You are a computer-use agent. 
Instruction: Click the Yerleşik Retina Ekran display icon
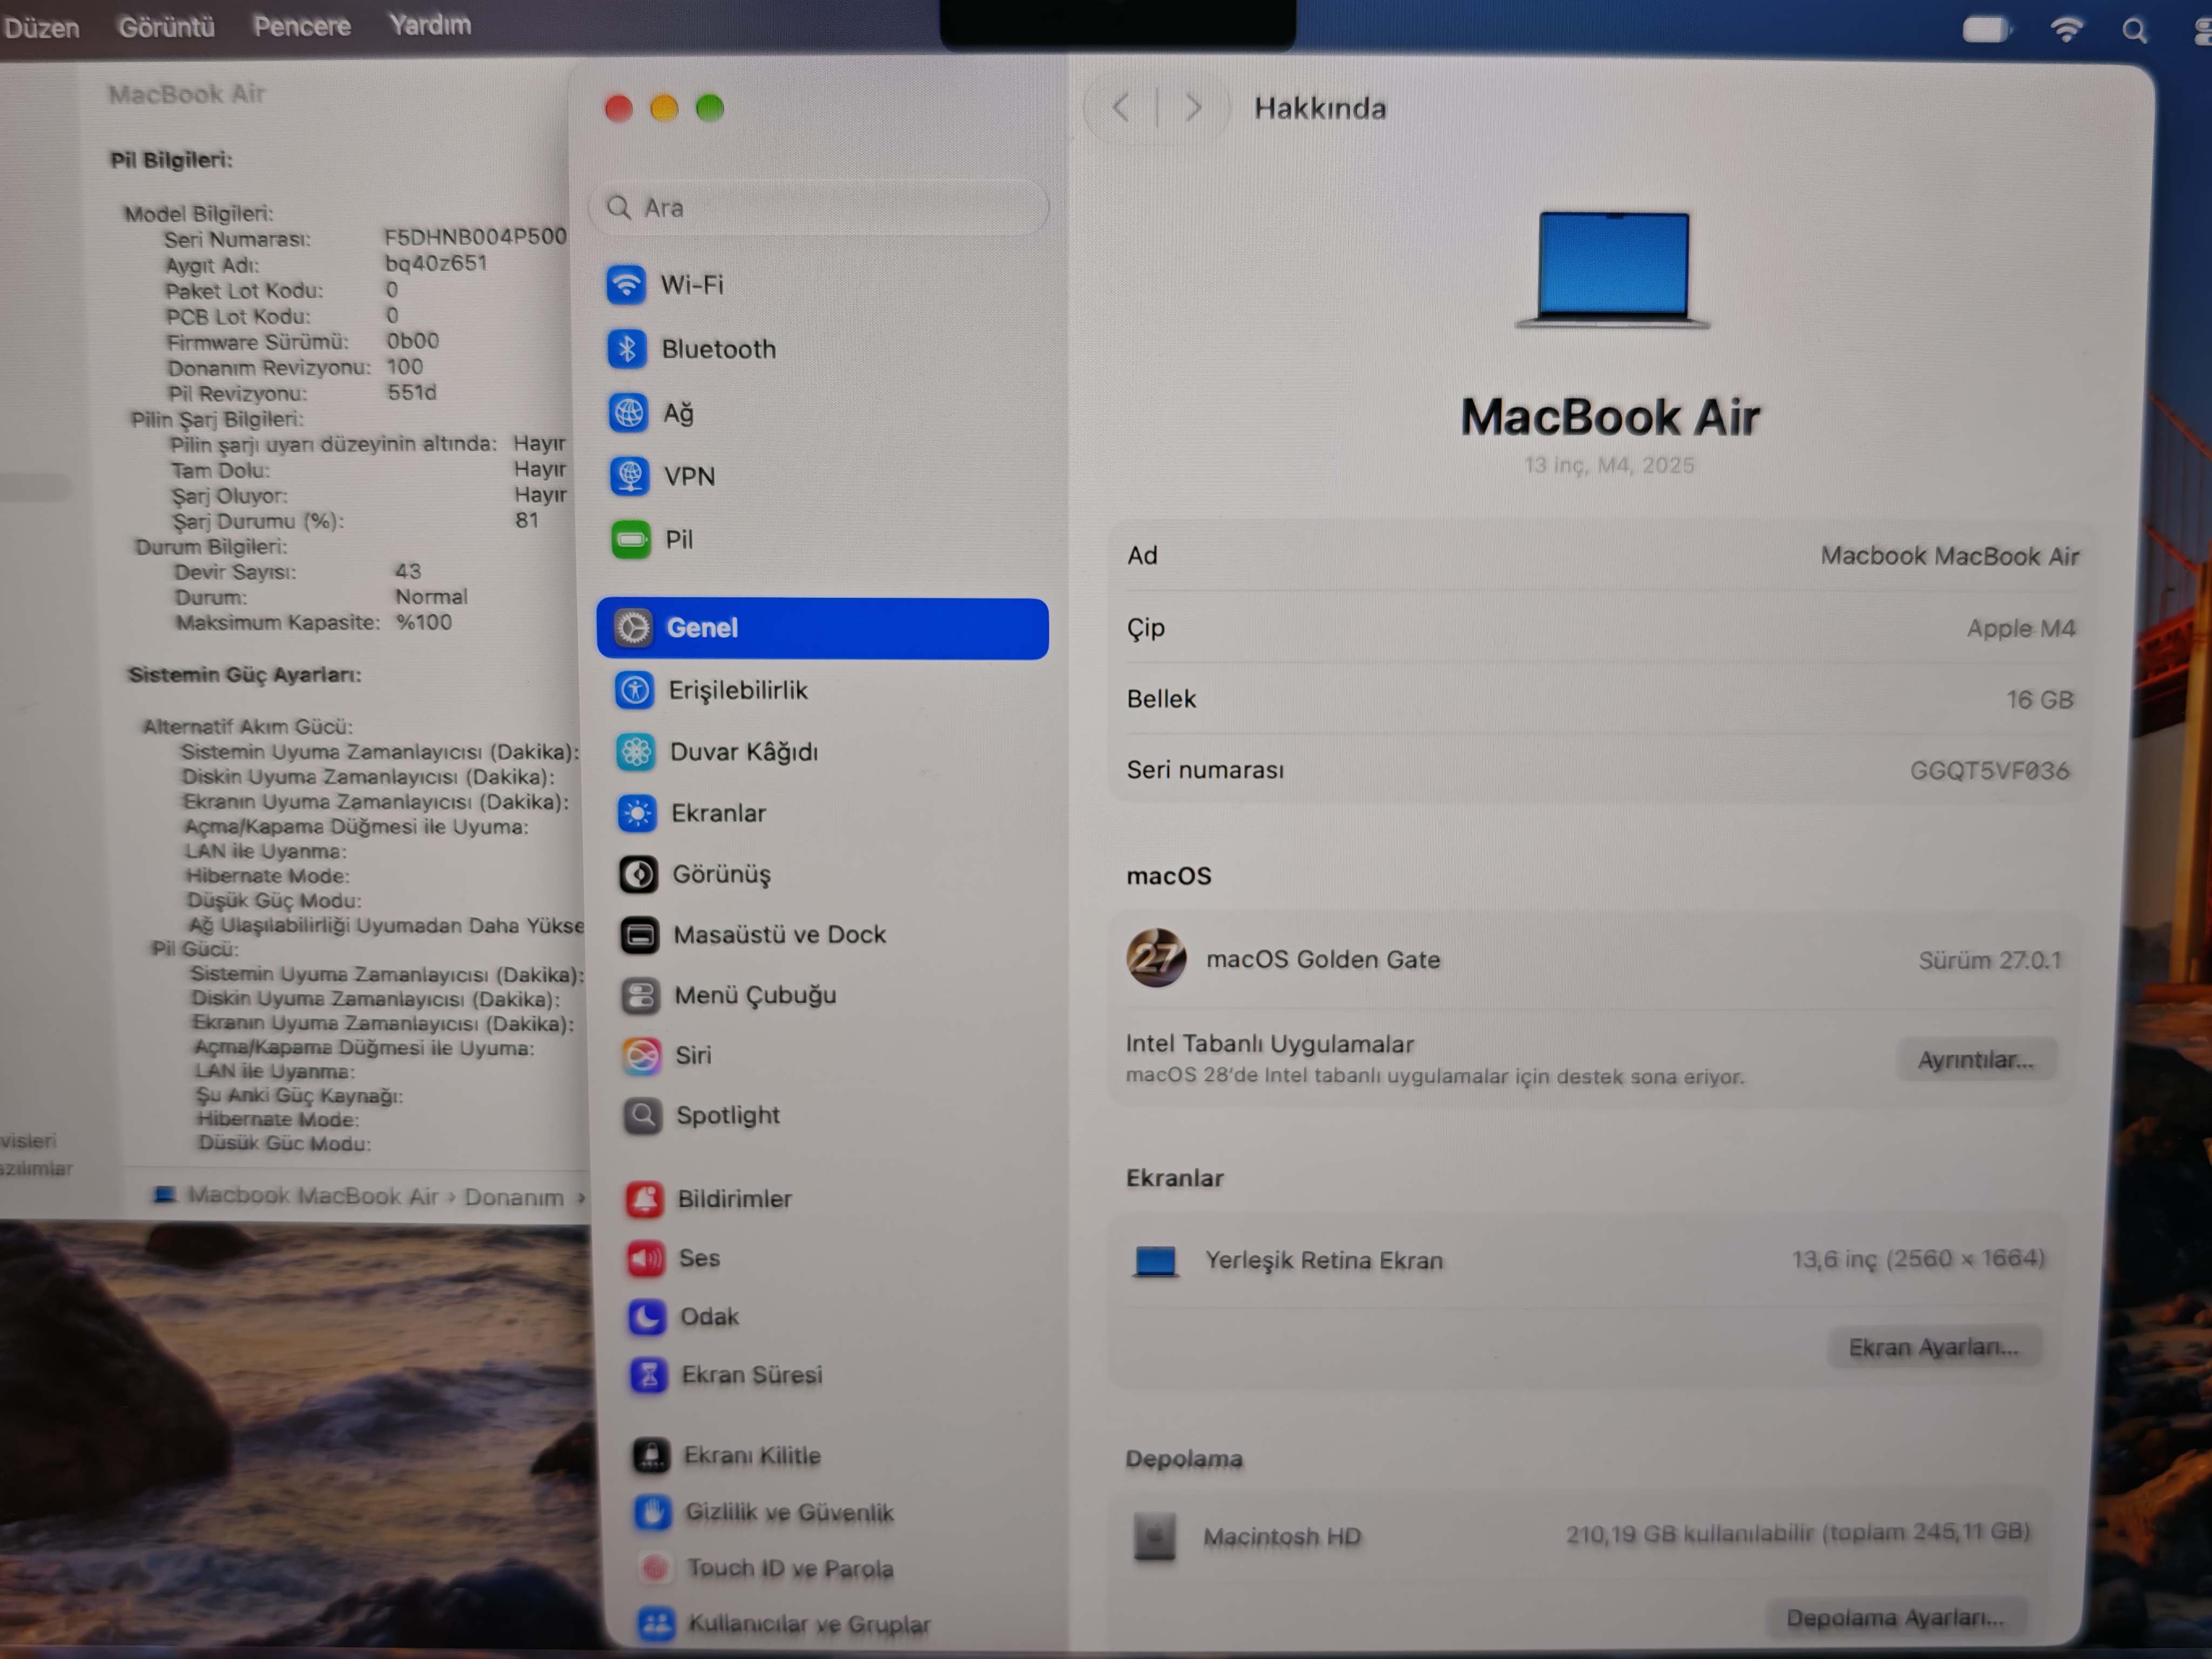coord(1155,1261)
